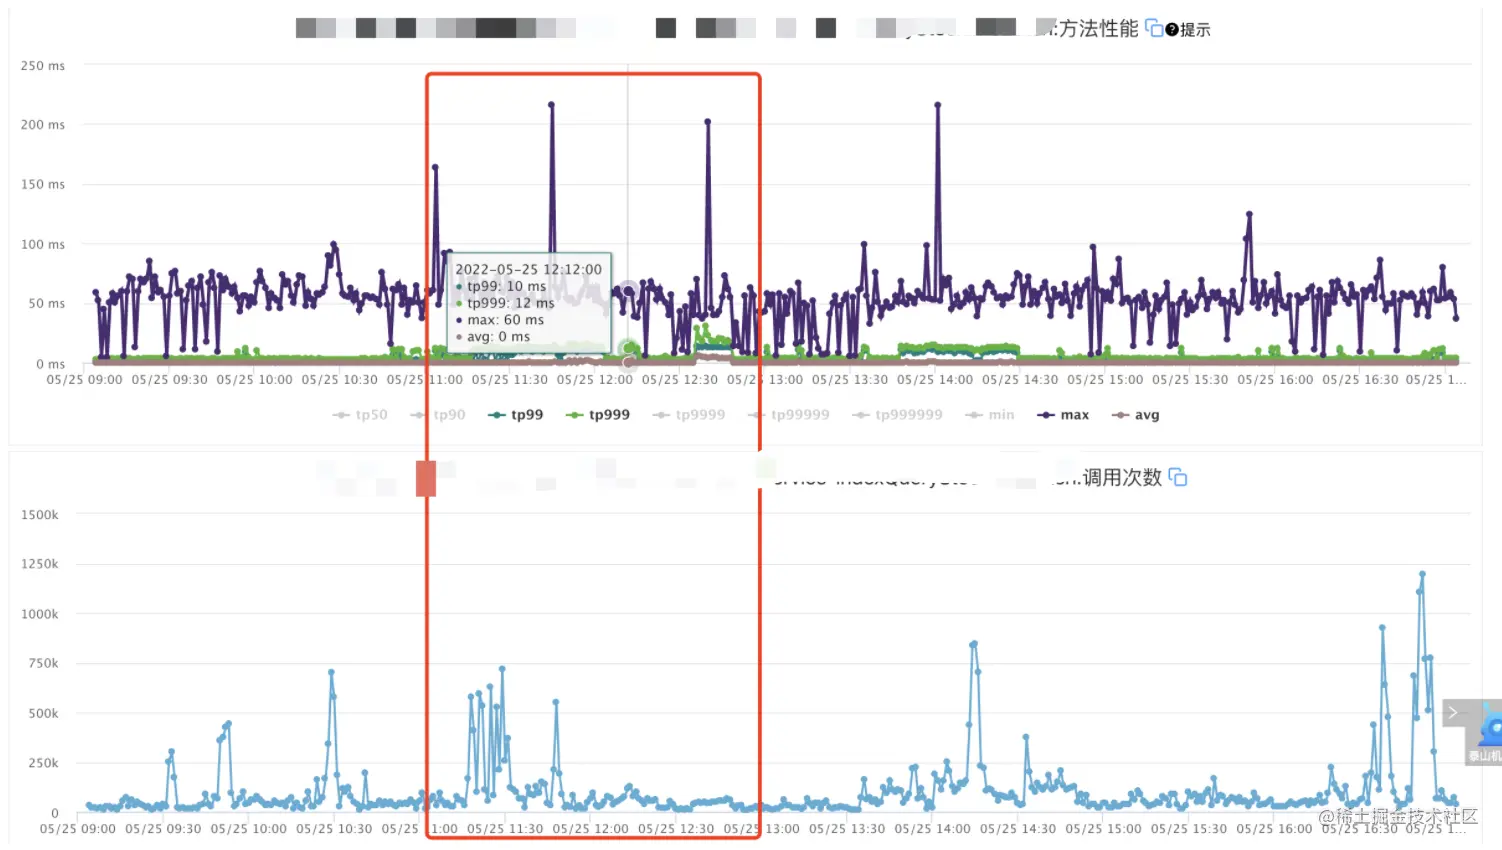Expand the side panel arrow tab
Image resolution: width=1502 pixels, height=850 pixels.
point(1454,712)
